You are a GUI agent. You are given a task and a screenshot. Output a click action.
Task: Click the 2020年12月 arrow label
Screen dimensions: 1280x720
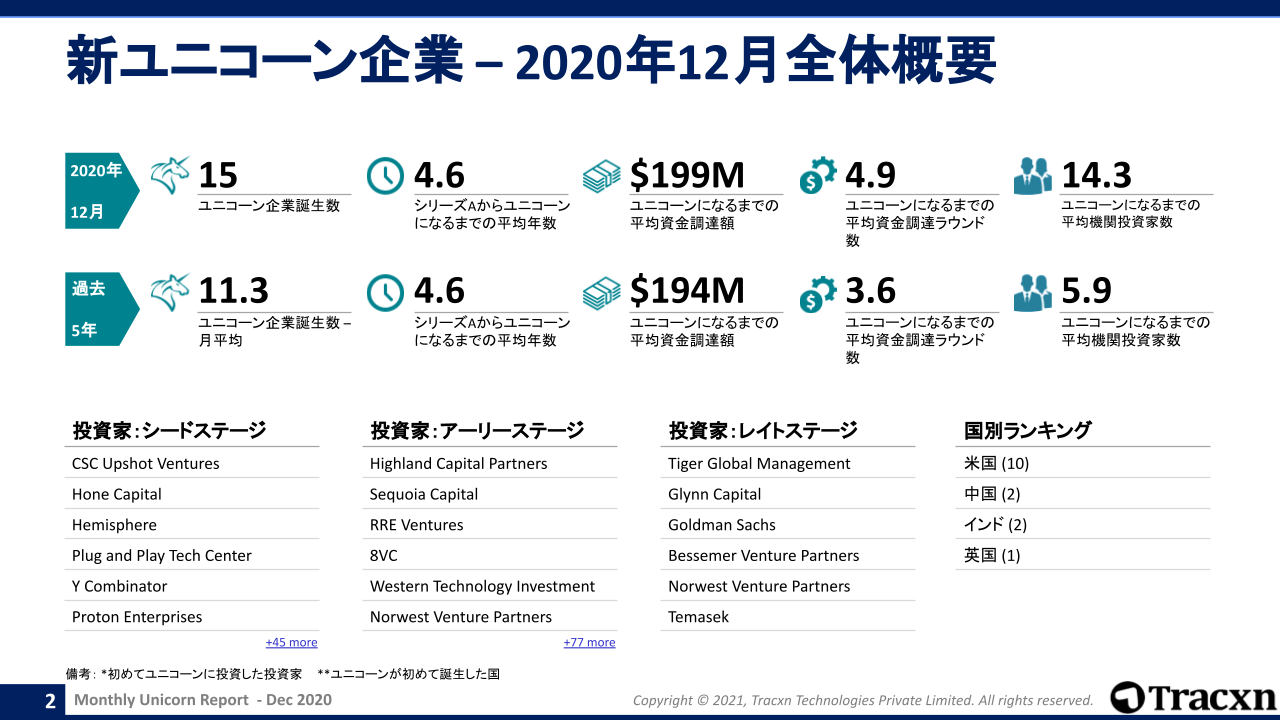coord(101,191)
